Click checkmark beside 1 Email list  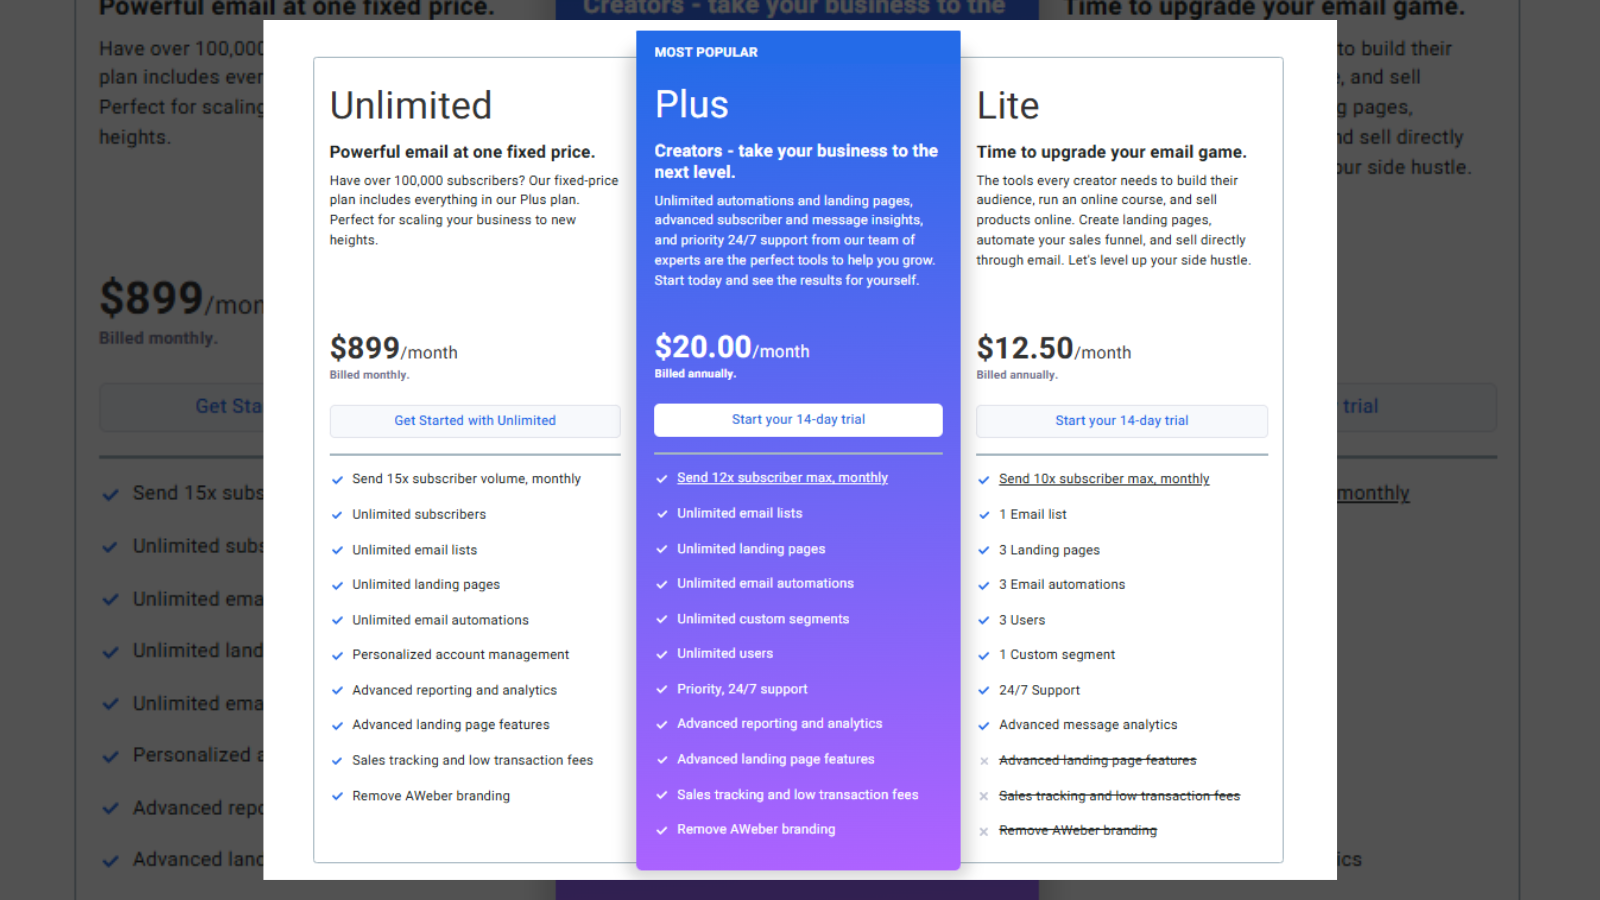coord(984,515)
